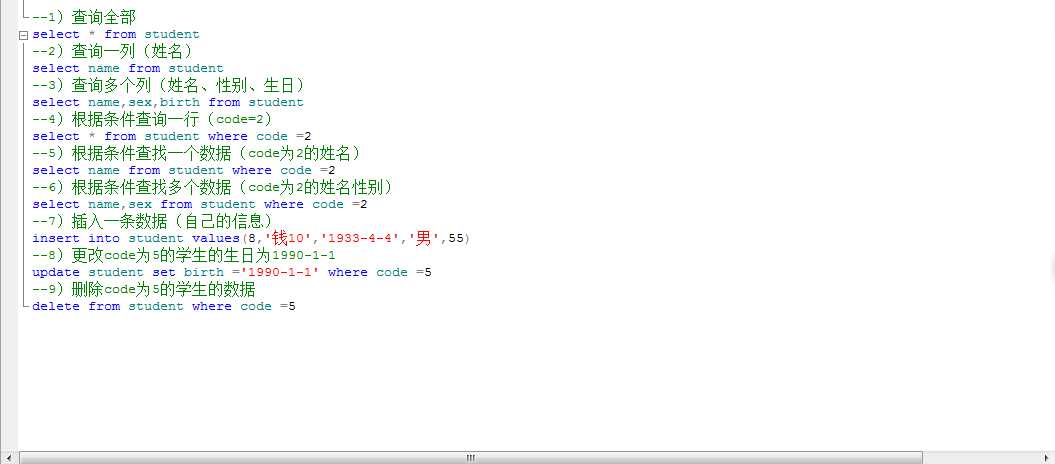
Task: Click line 'select name,sex from student where code =2'
Action: click(200, 204)
